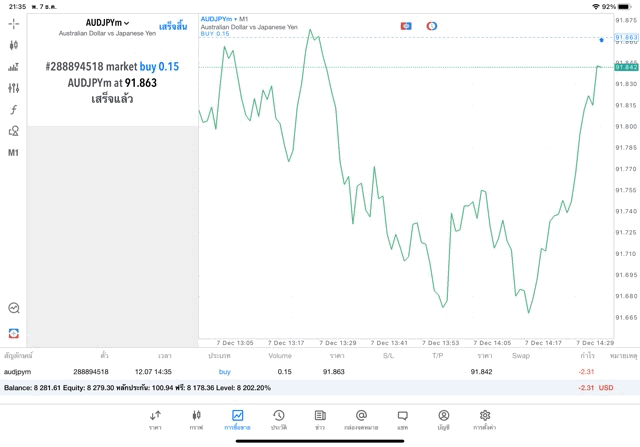Click the 91.875 price axis label
Screen dimensions: 640x447
click(x=626, y=20)
